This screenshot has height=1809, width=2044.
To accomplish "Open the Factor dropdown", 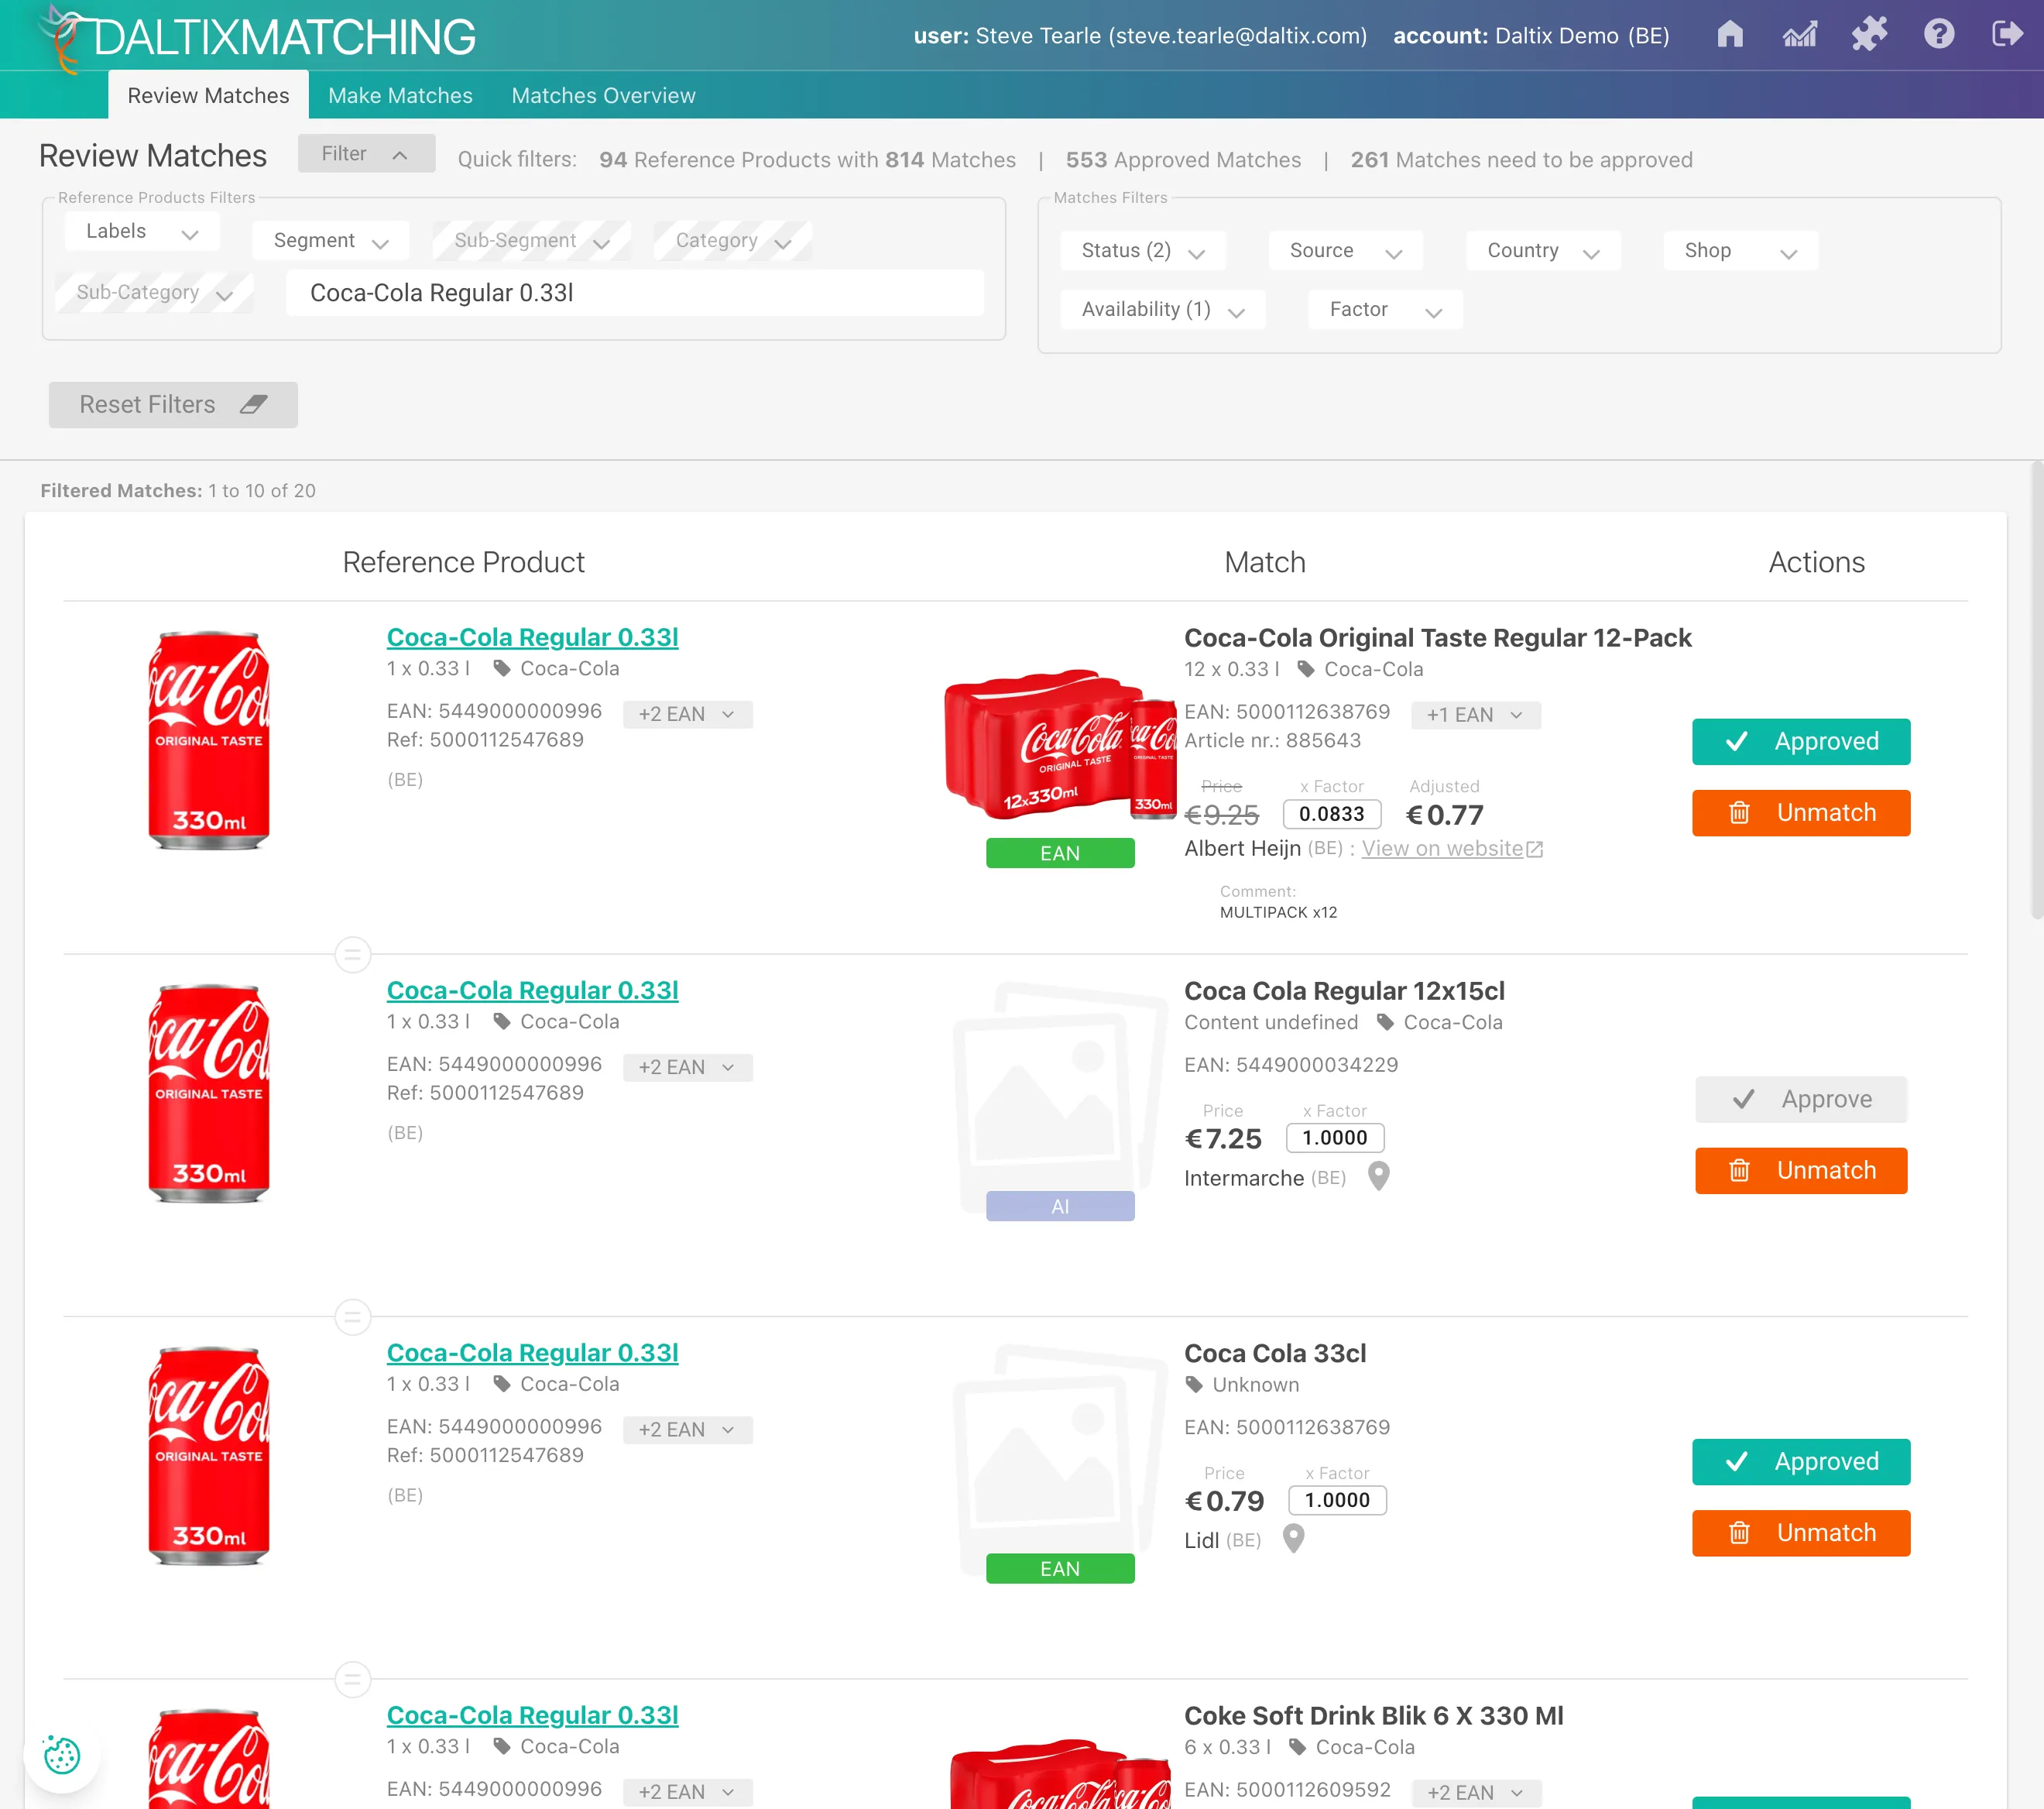I will click(1385, 310).
